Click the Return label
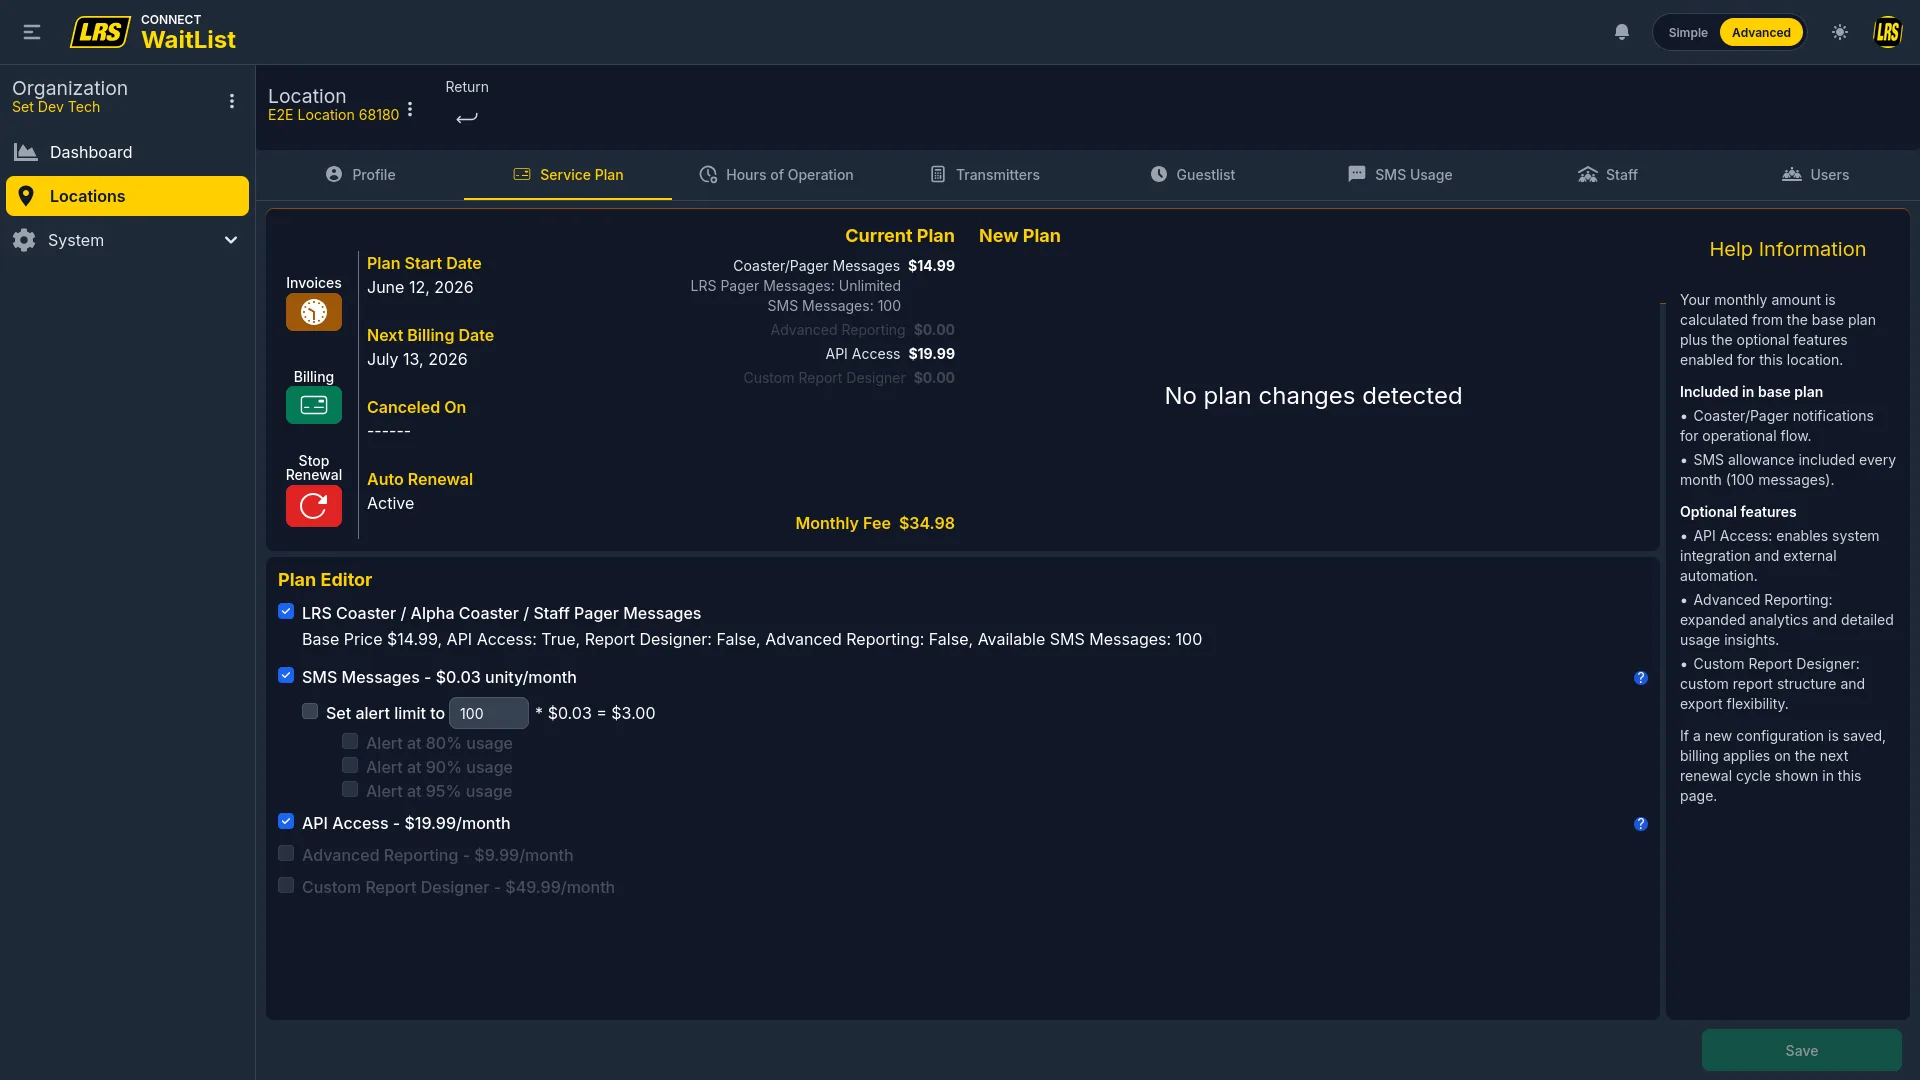1920x1080 pixels. click(467, 87)
